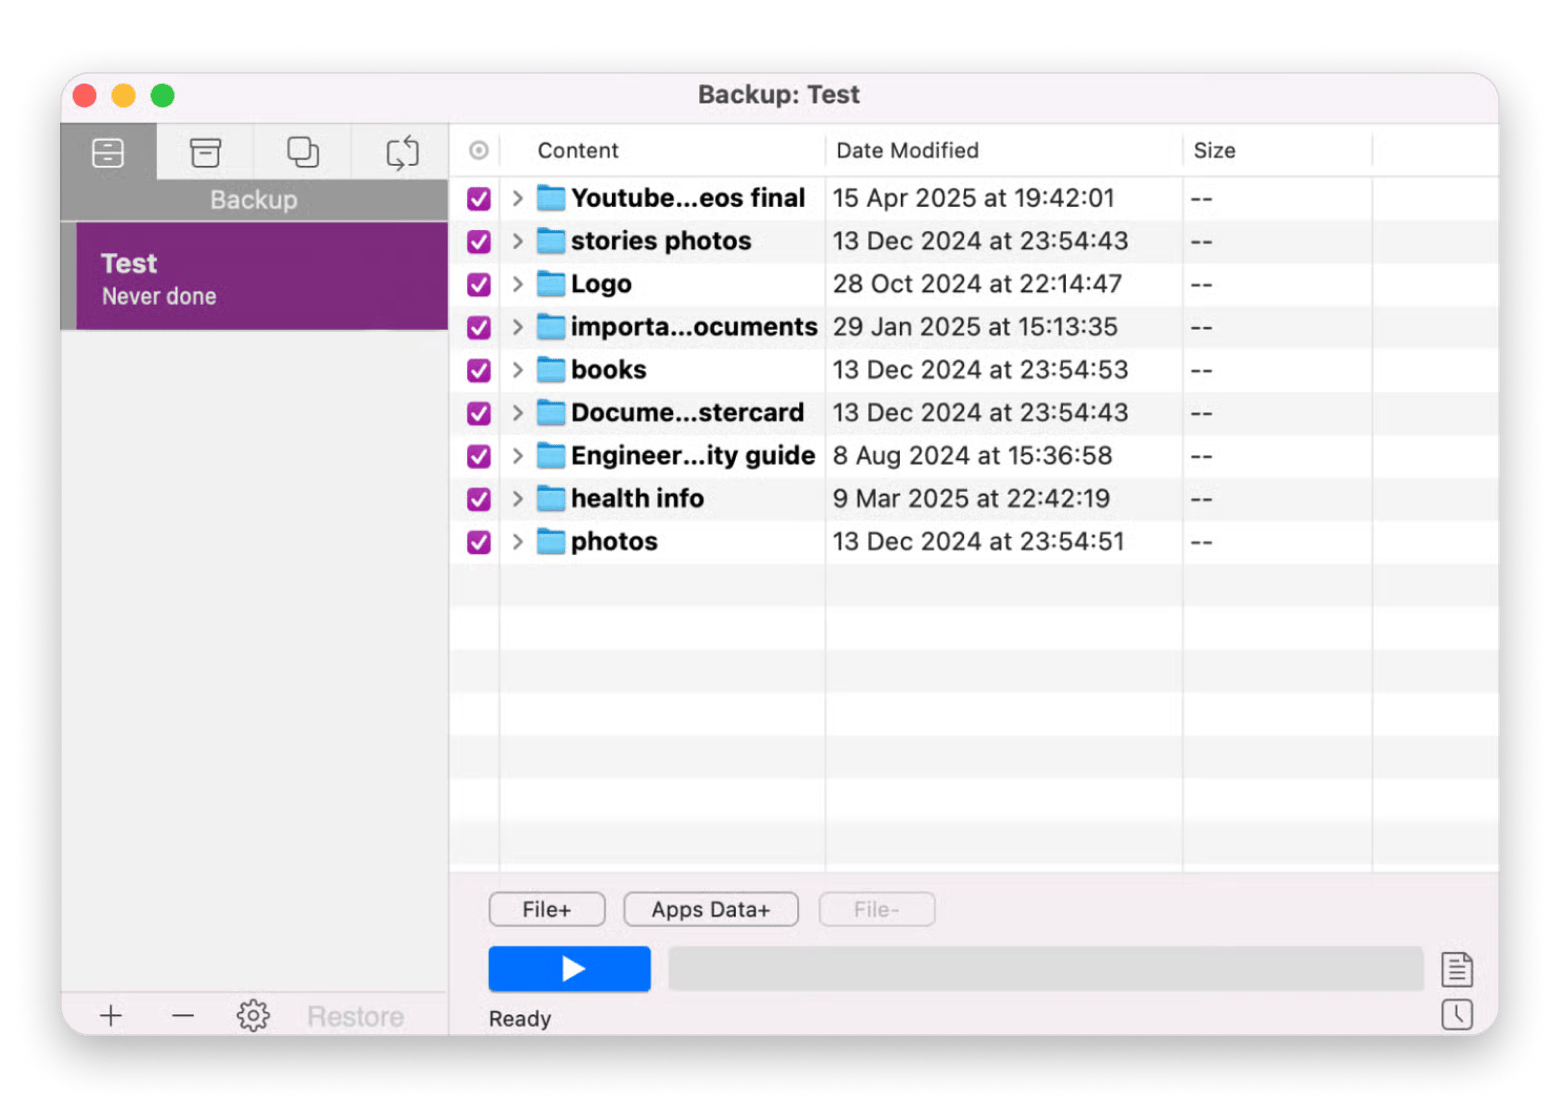Click the Apps Data+ button
The height and width of the screenshot is (1116, 1560).
710,909
